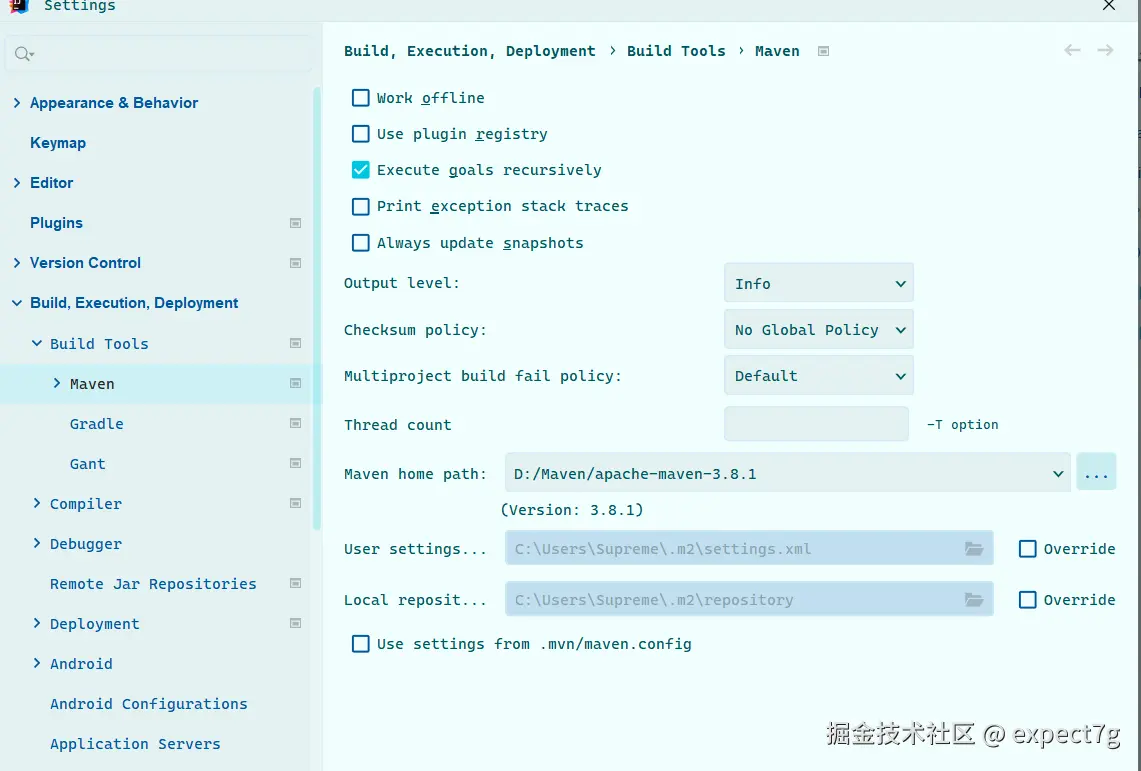Click inside the settings search field
The image size is (1141, 771).
[x=160, y=54]
